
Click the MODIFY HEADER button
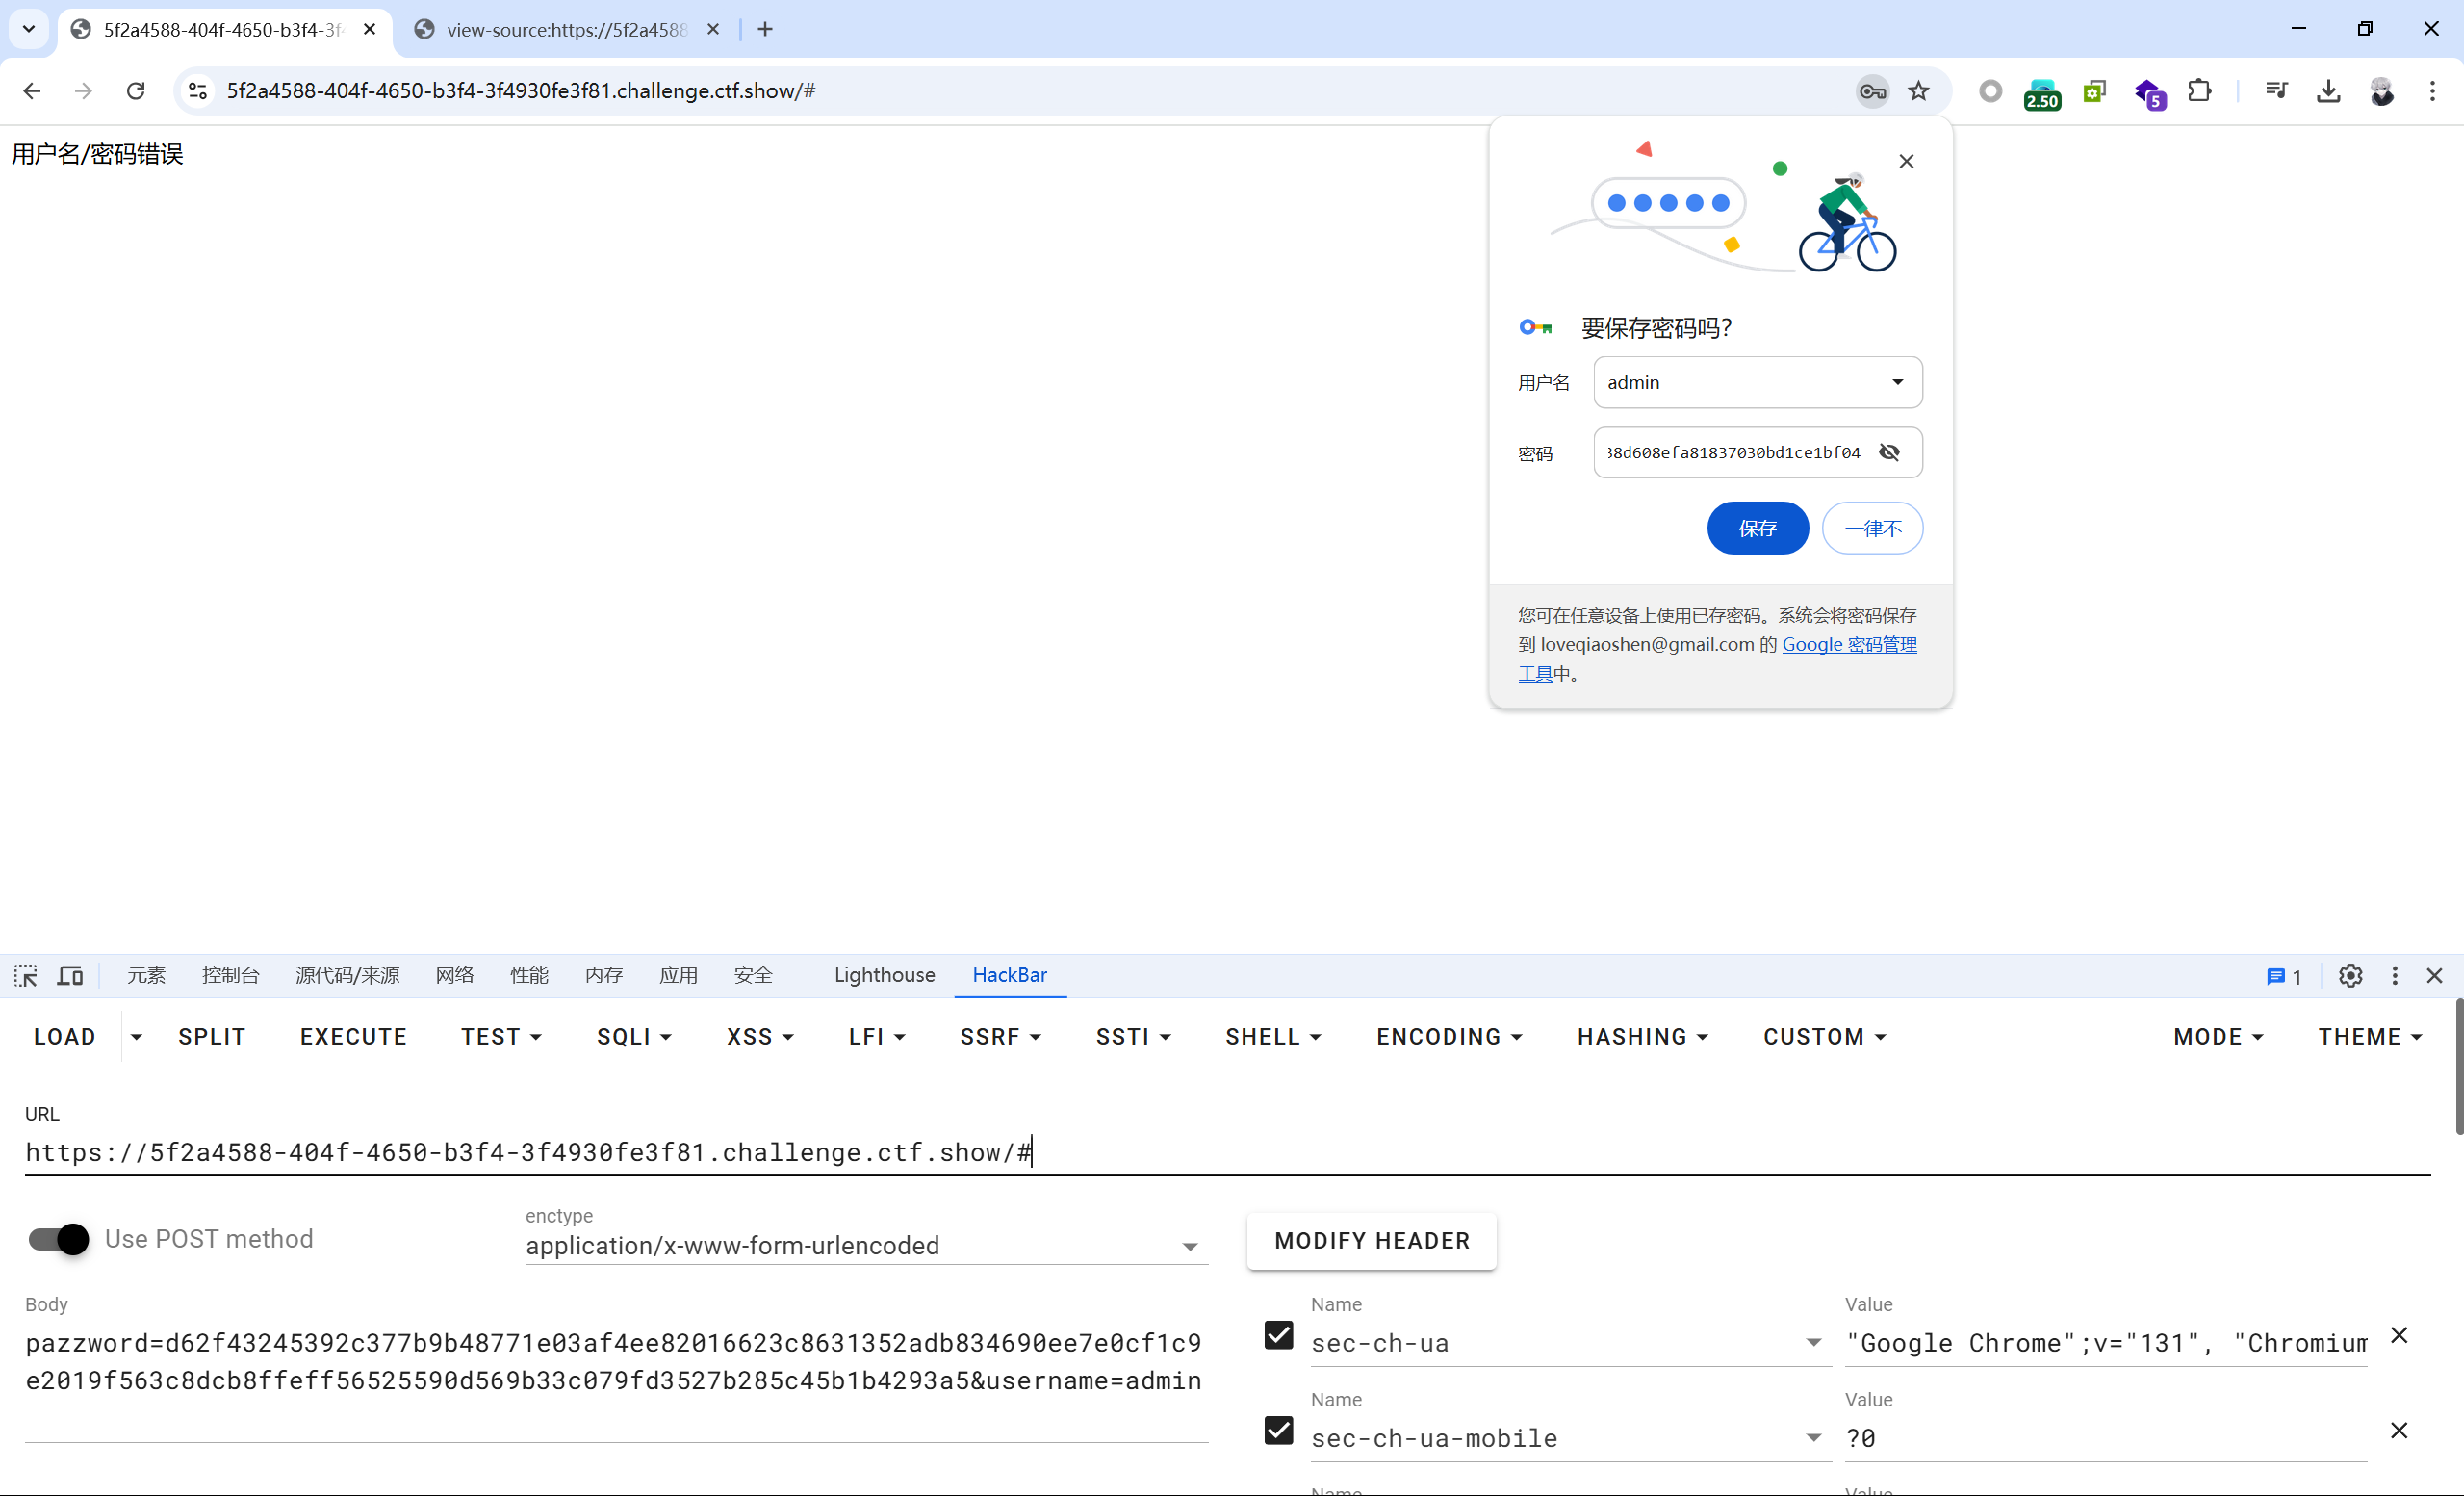(x=1371, y=1241)
